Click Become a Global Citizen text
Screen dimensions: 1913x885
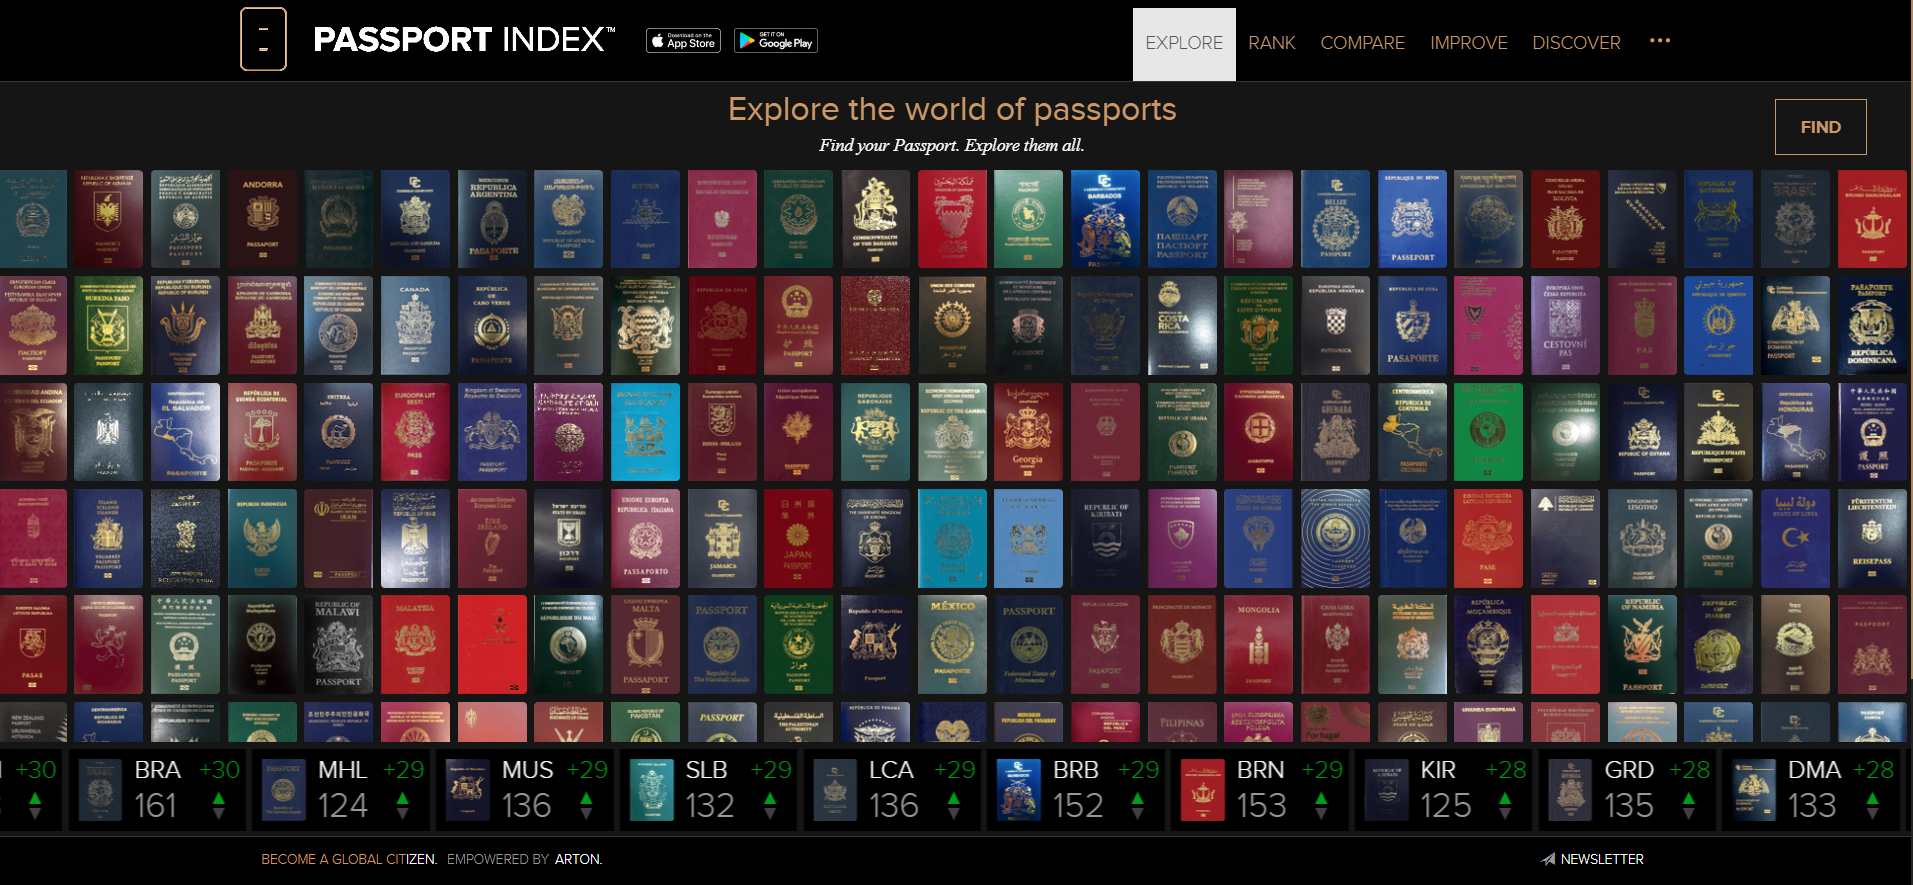tap(349, 859)
